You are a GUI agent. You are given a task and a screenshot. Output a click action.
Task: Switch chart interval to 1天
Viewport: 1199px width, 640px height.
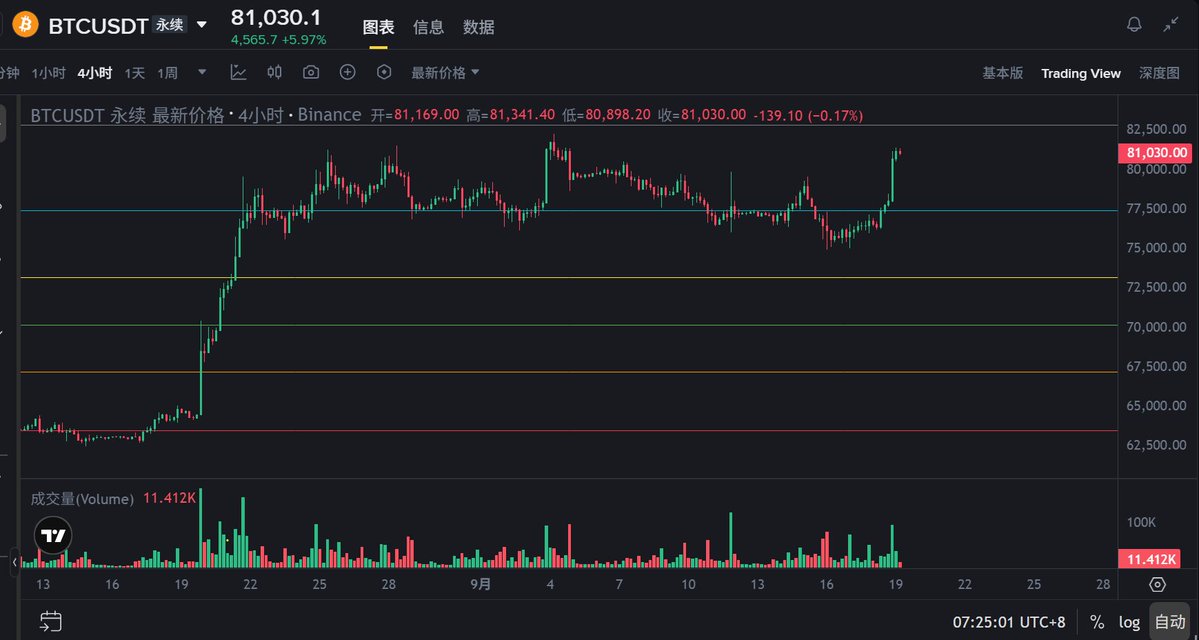[135, 73]
